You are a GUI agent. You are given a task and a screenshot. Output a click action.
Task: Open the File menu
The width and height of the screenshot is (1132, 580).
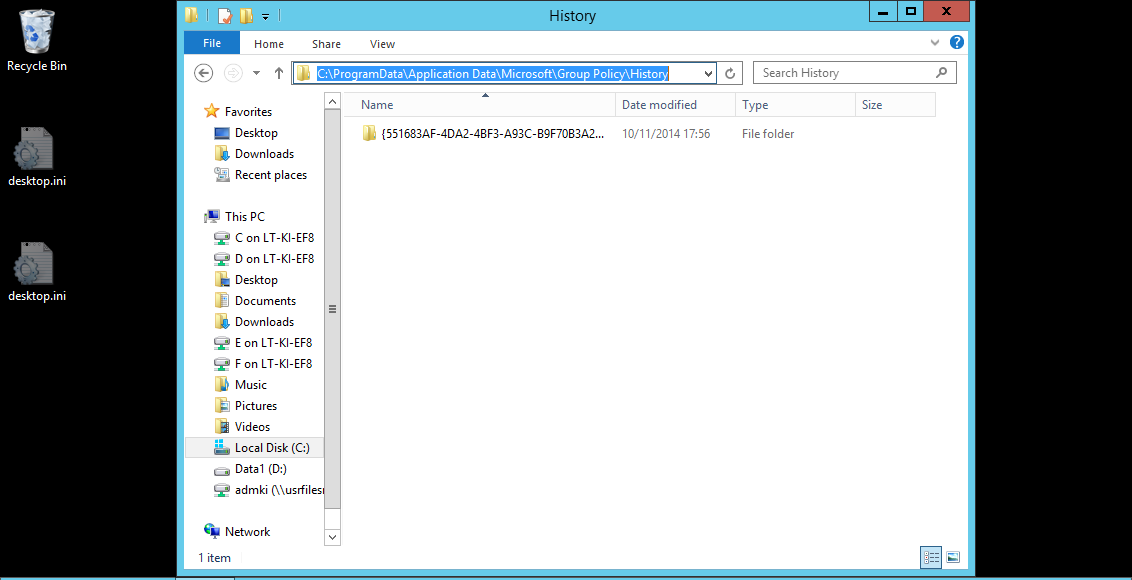212,43
